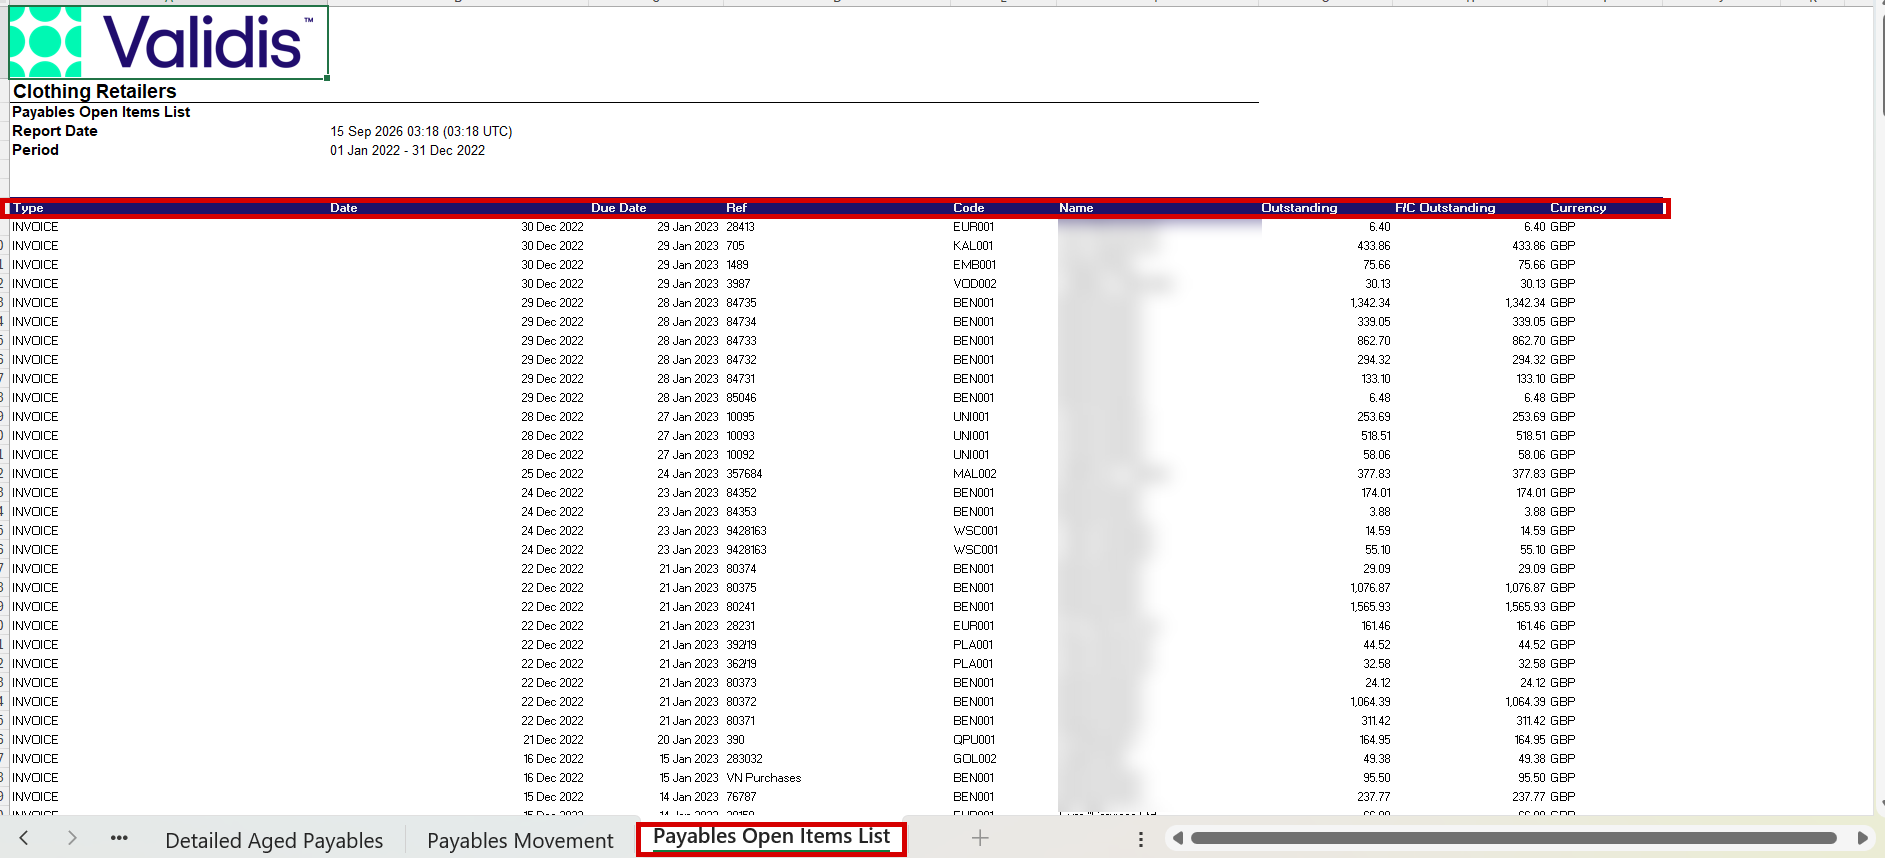
Task: Go to the previous sheet with the left arrow
Action: 24,838
